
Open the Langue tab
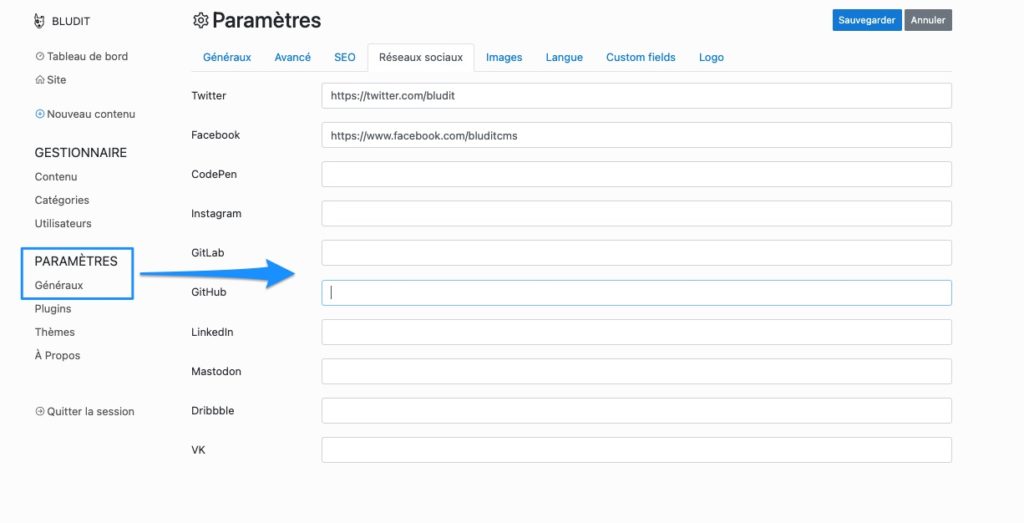564,57
